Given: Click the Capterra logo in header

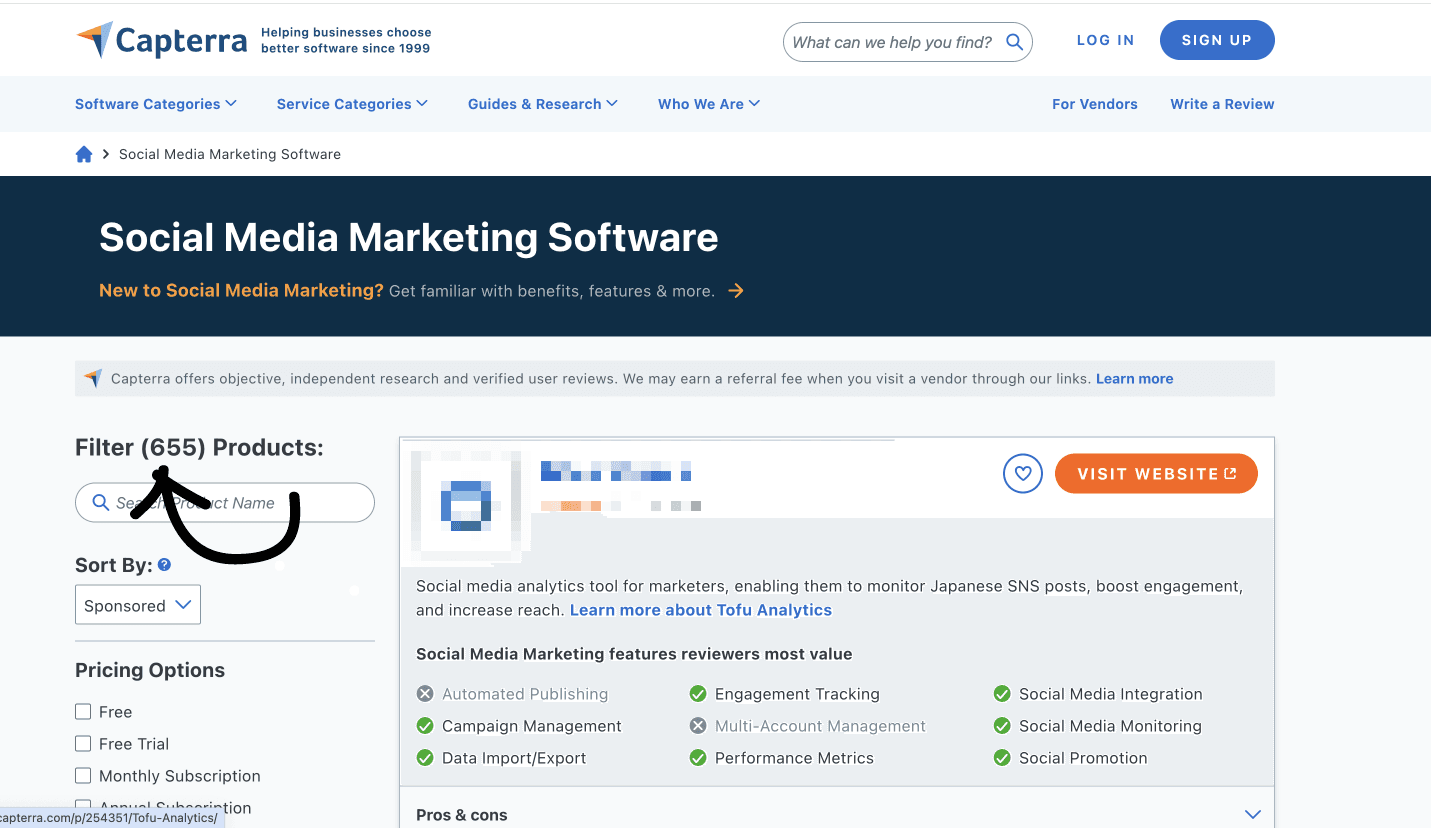Looking at the screenshot, I should [161, 41].
